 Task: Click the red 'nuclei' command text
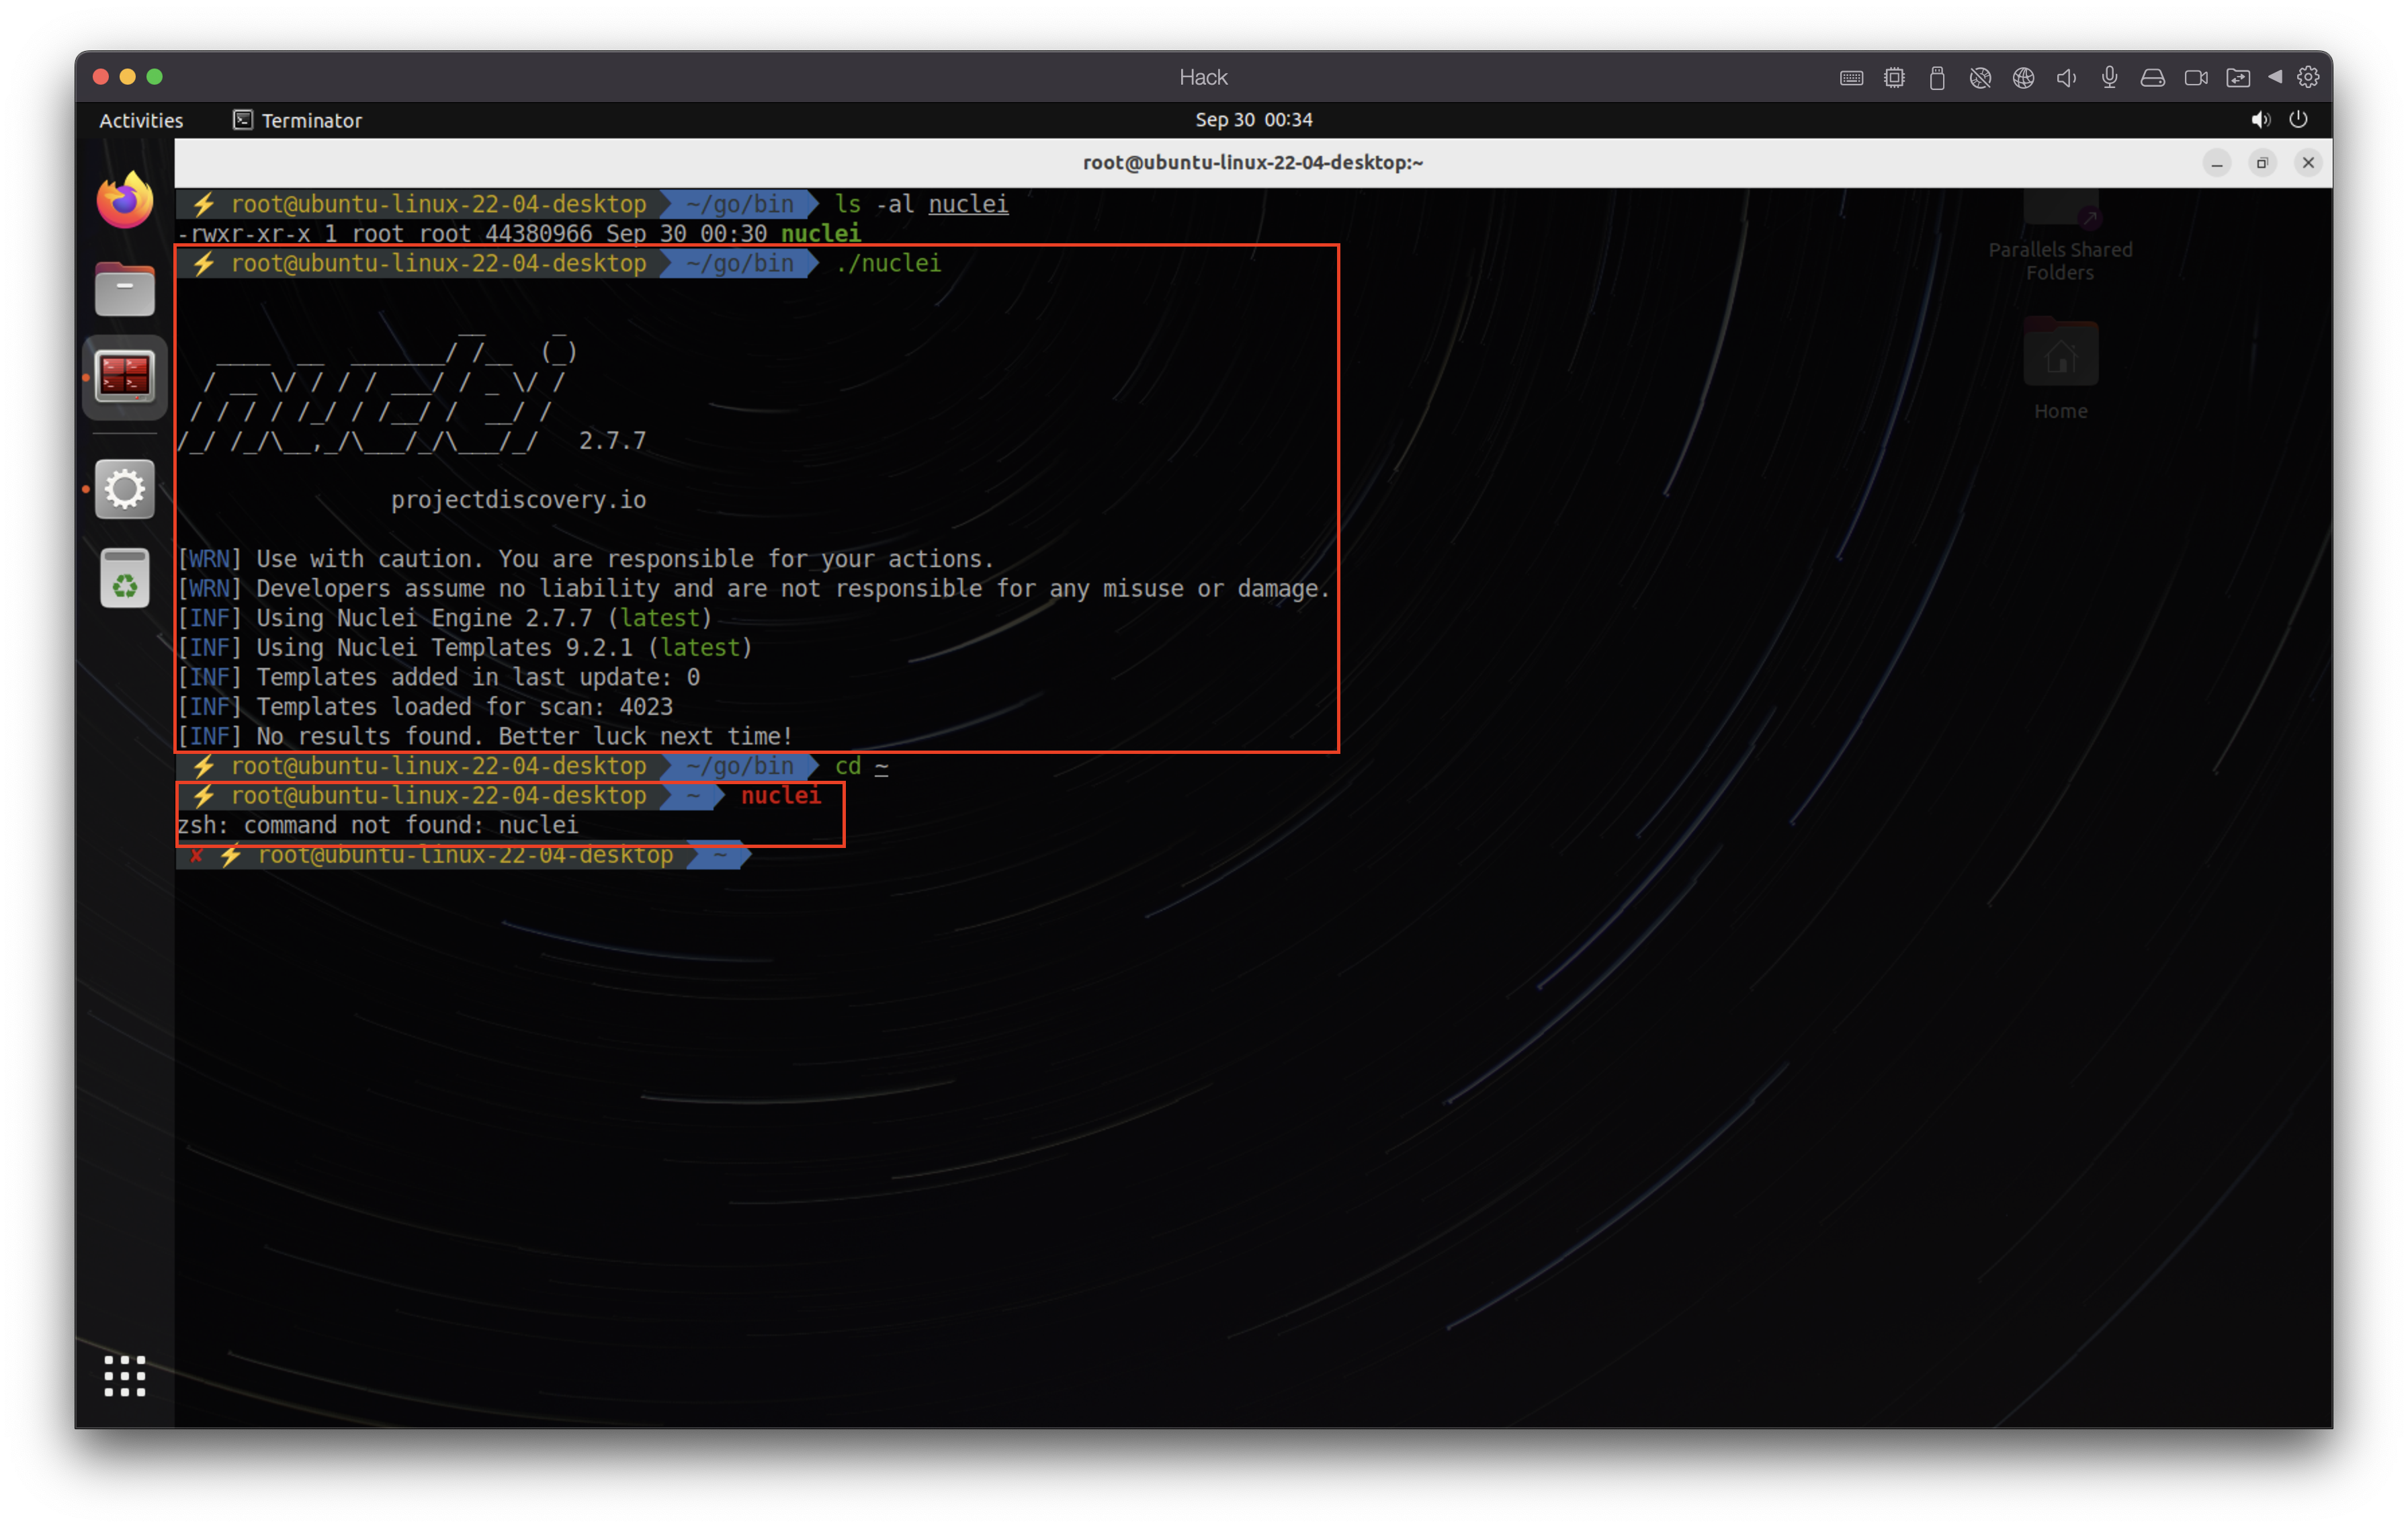(x=781, y=796)
